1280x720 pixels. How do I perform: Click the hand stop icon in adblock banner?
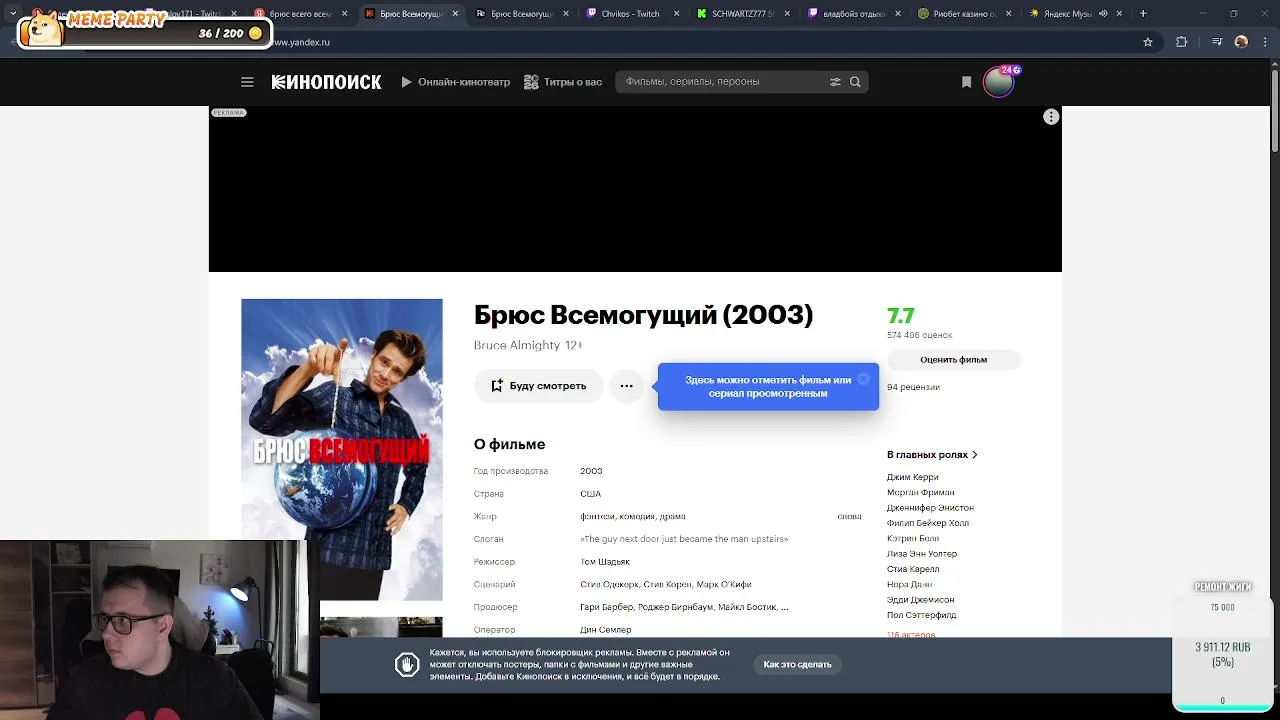coord(406,665)
